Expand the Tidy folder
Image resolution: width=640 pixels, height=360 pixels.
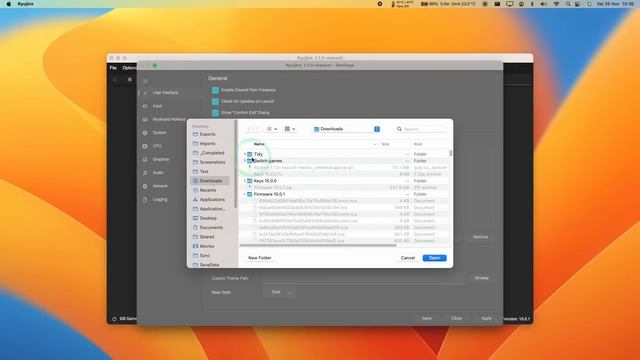pos(244,154)
